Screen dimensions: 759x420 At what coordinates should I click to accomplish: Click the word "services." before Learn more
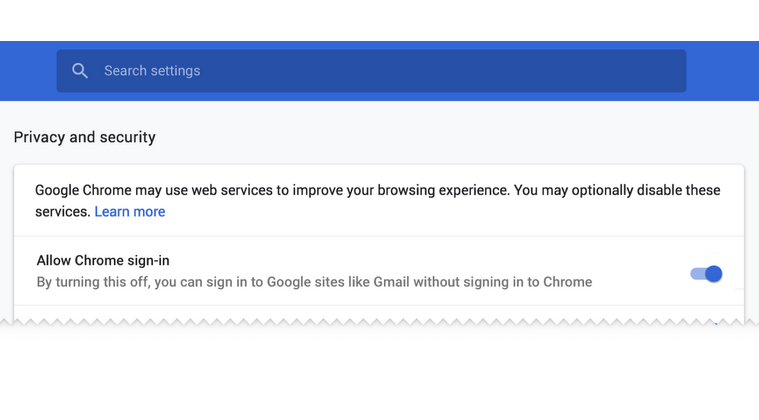[62, 211]
